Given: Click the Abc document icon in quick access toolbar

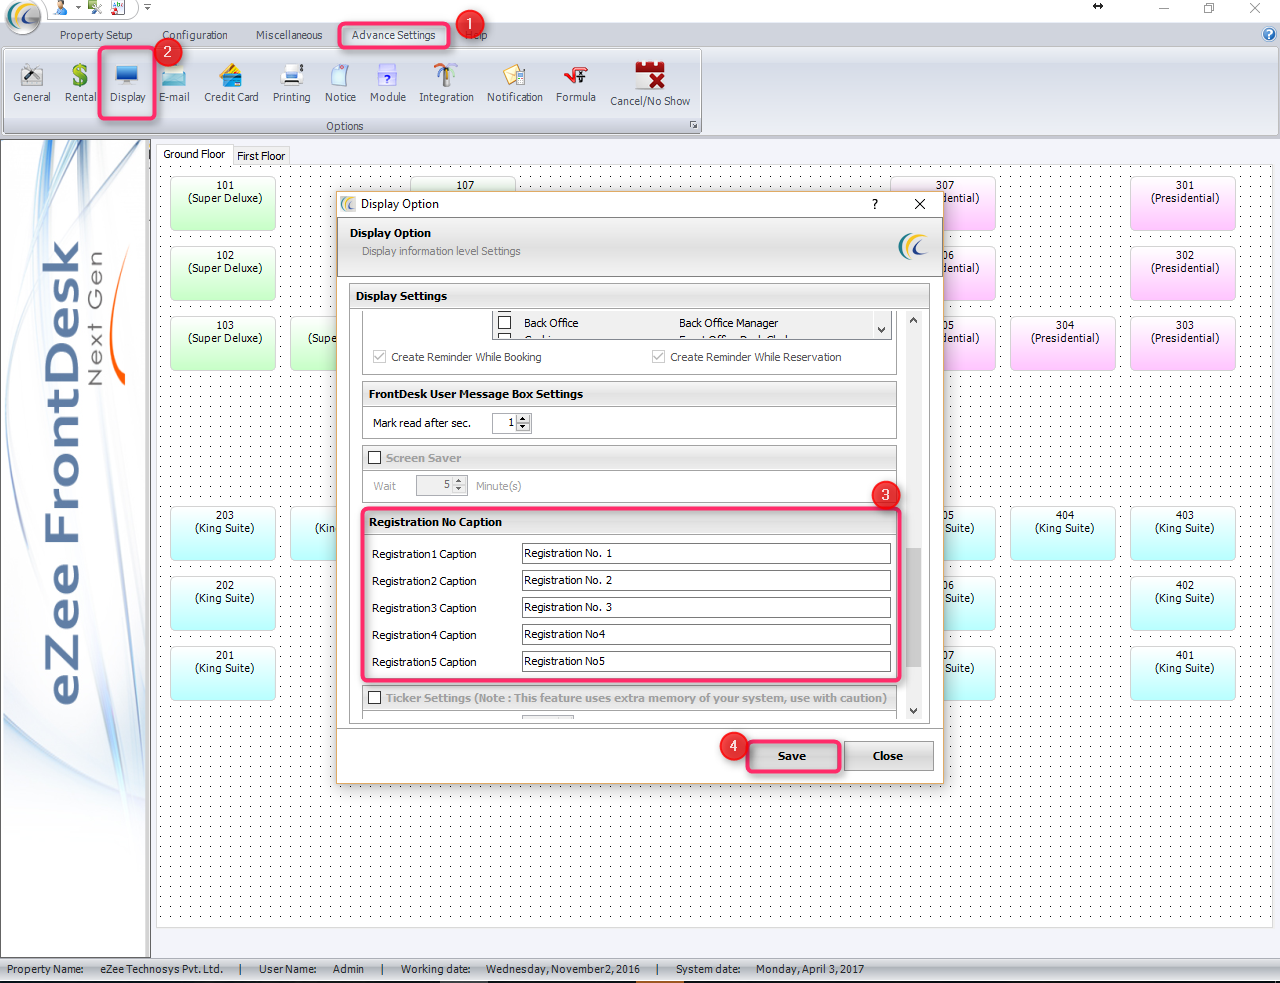Looking at the screenshot, I should click(118, 7).
